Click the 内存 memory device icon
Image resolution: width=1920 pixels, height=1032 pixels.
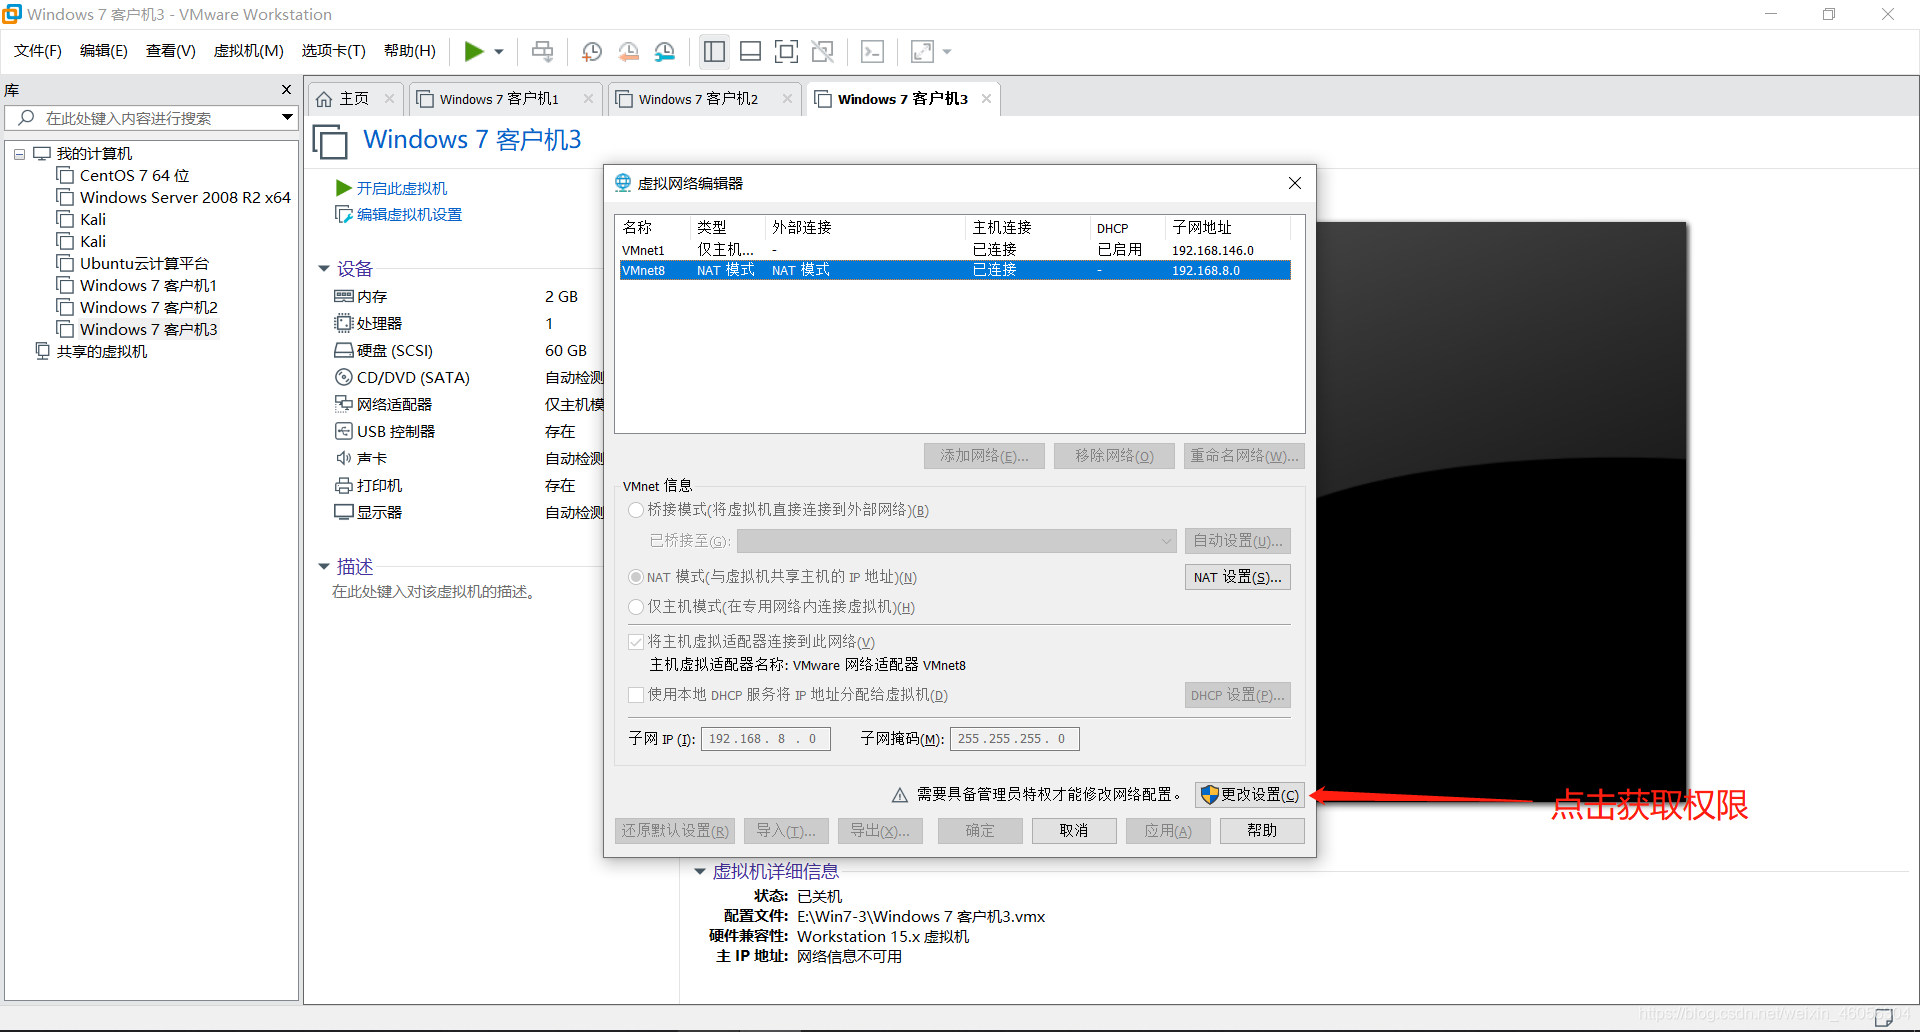point(344,297)
